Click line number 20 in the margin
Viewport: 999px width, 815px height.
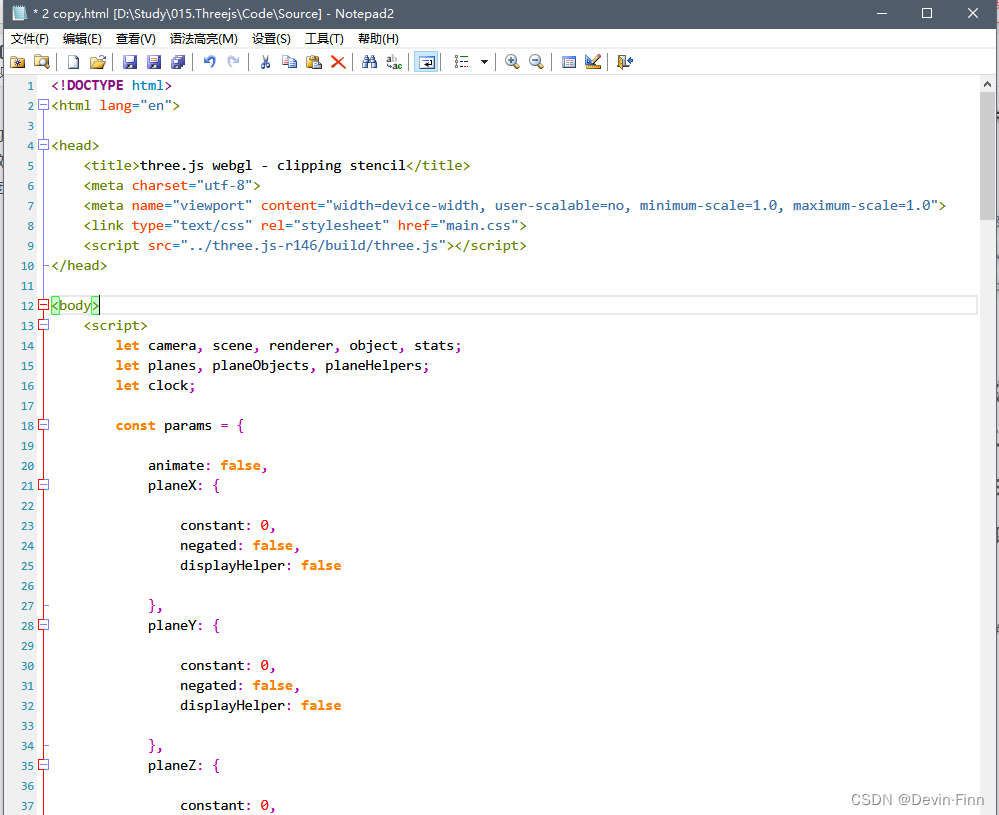tap(27, 466)
